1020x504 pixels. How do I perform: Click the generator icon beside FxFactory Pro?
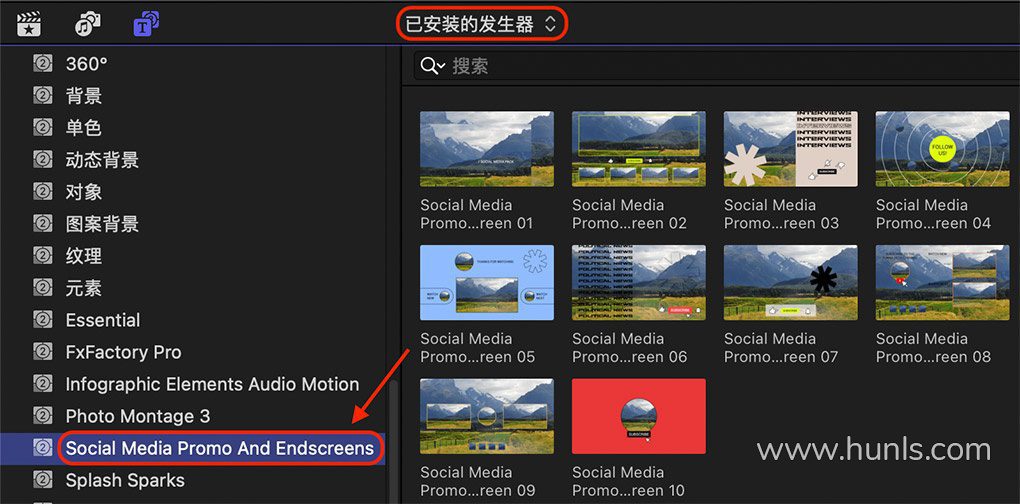coord(43,351)
